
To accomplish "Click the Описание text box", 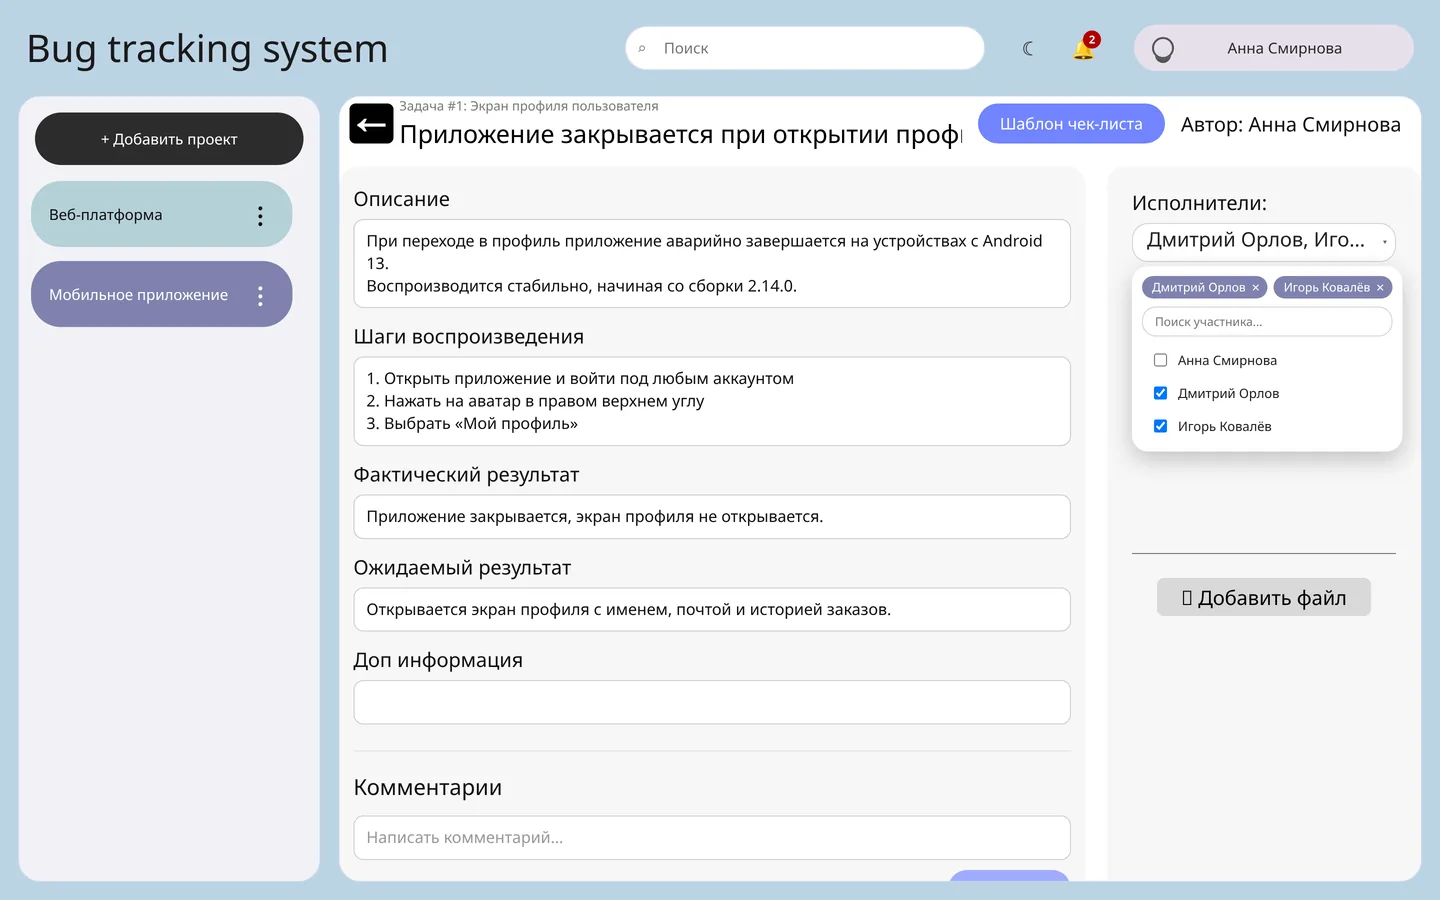I will tap(712, 263).
